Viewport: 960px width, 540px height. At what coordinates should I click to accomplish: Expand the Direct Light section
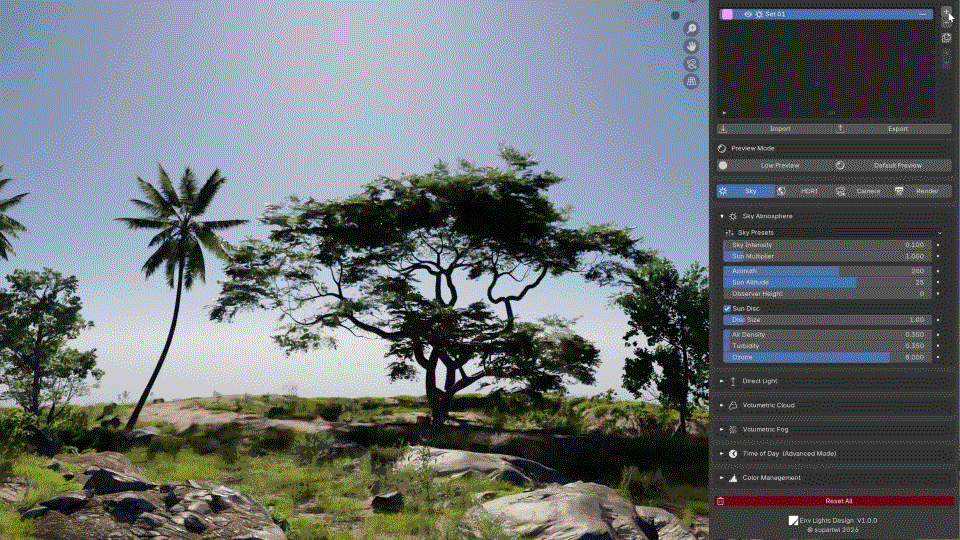(722, 381)
